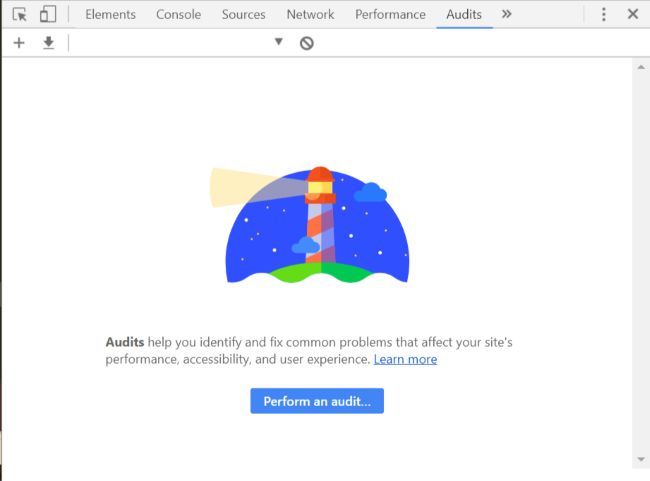Click the scrollbar down arrow
Viewport: 650px width, 481px height.
click(641, 459)
